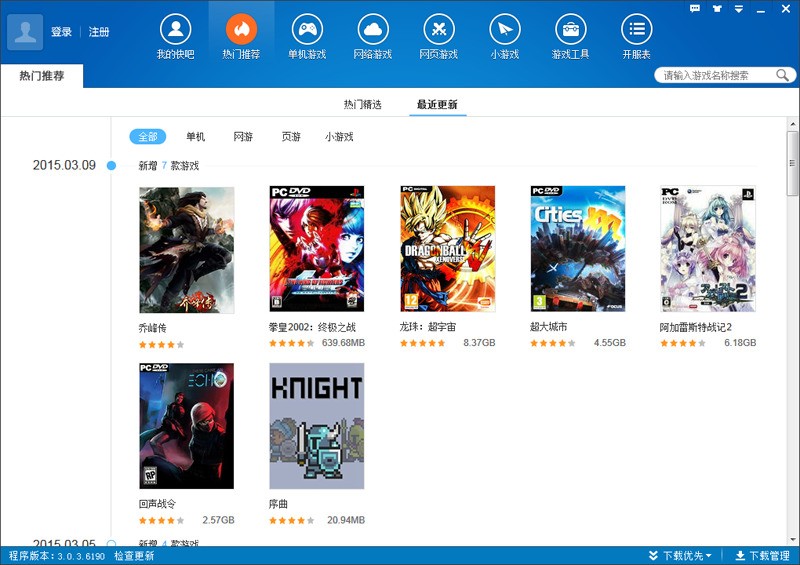Filter by 单机 games
800x565 pixels.
pos(195,137)
